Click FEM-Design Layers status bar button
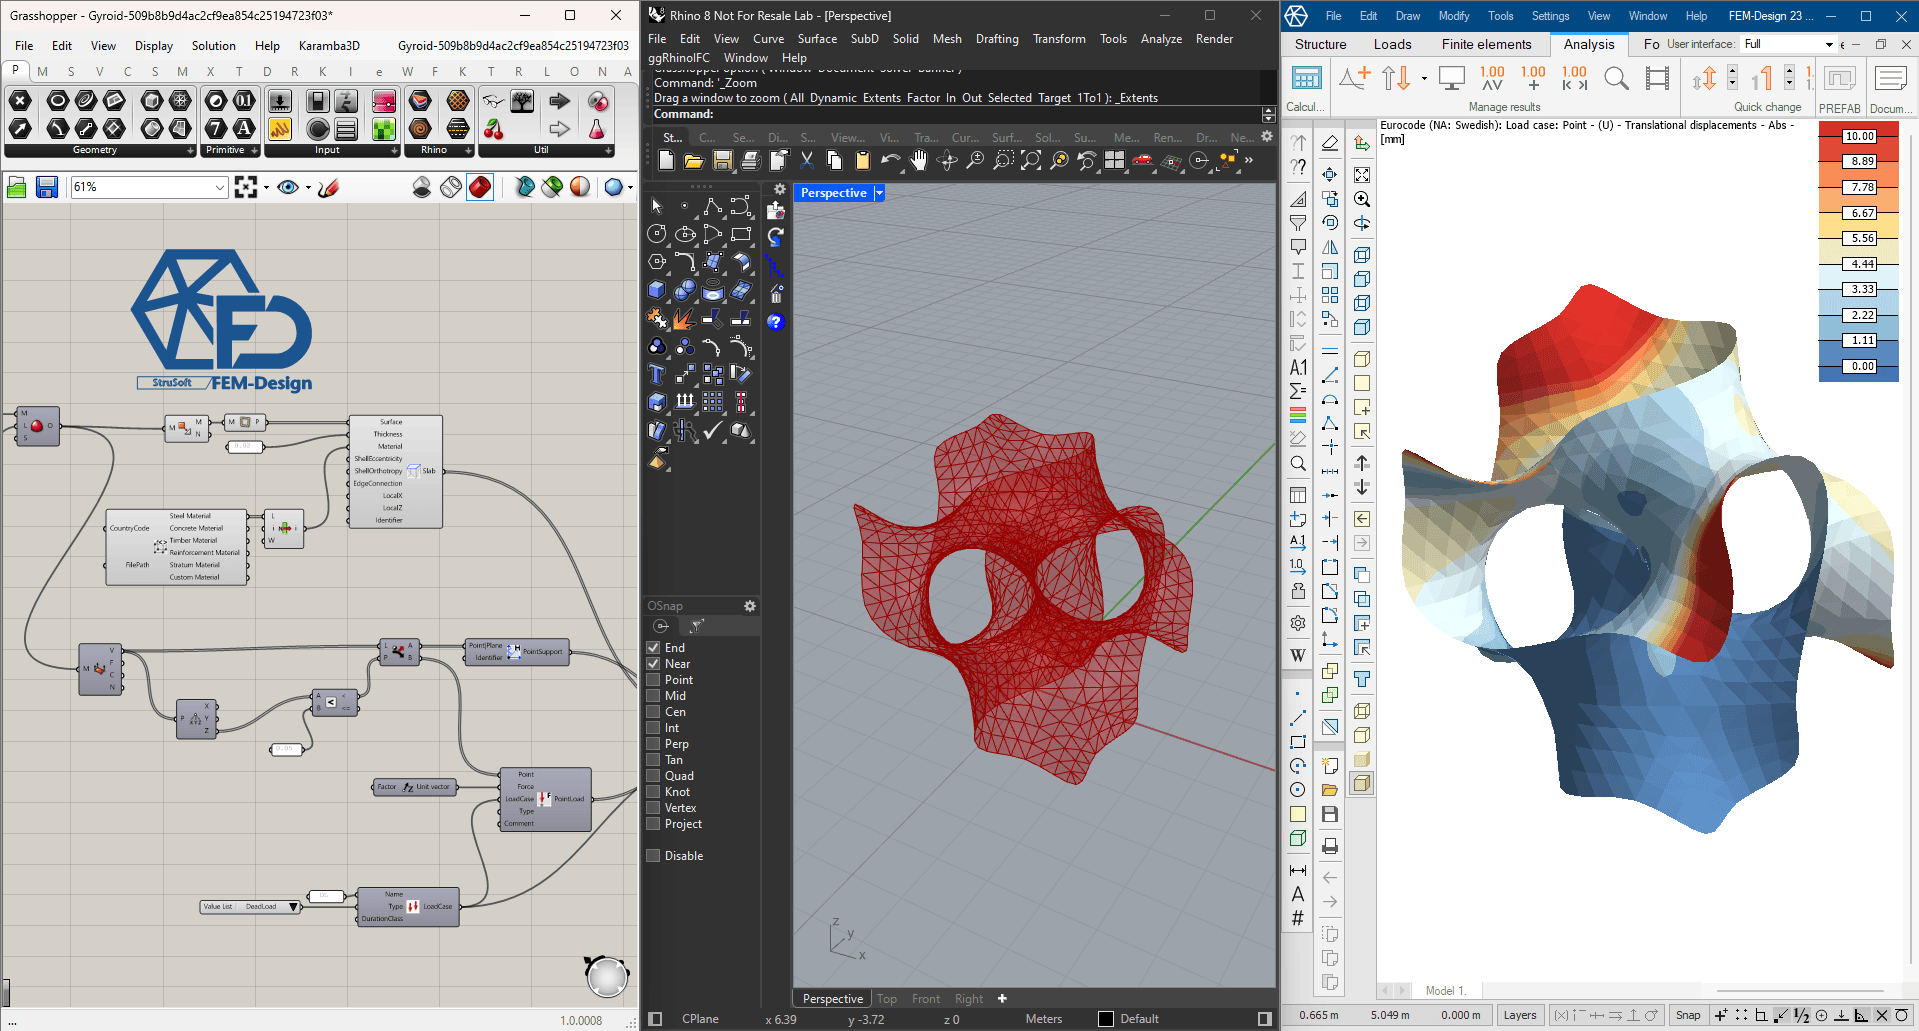This screenshot has width=1919, height=1031. coord(1520,1015)
